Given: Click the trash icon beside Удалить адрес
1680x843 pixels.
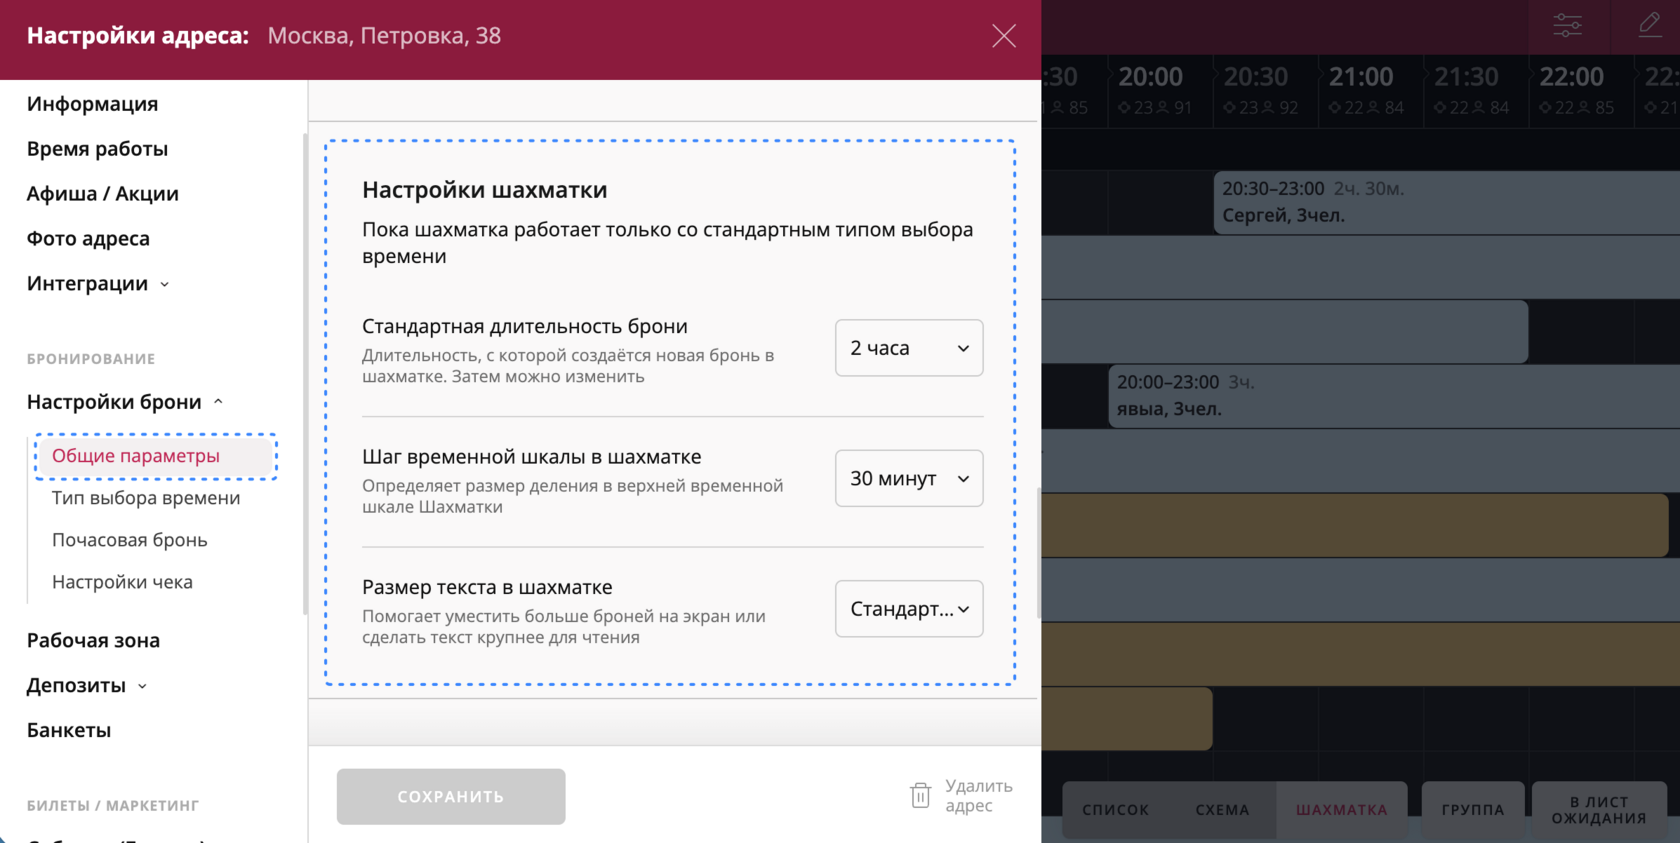Looking at the screenshot, I should [x=920, y=796].
